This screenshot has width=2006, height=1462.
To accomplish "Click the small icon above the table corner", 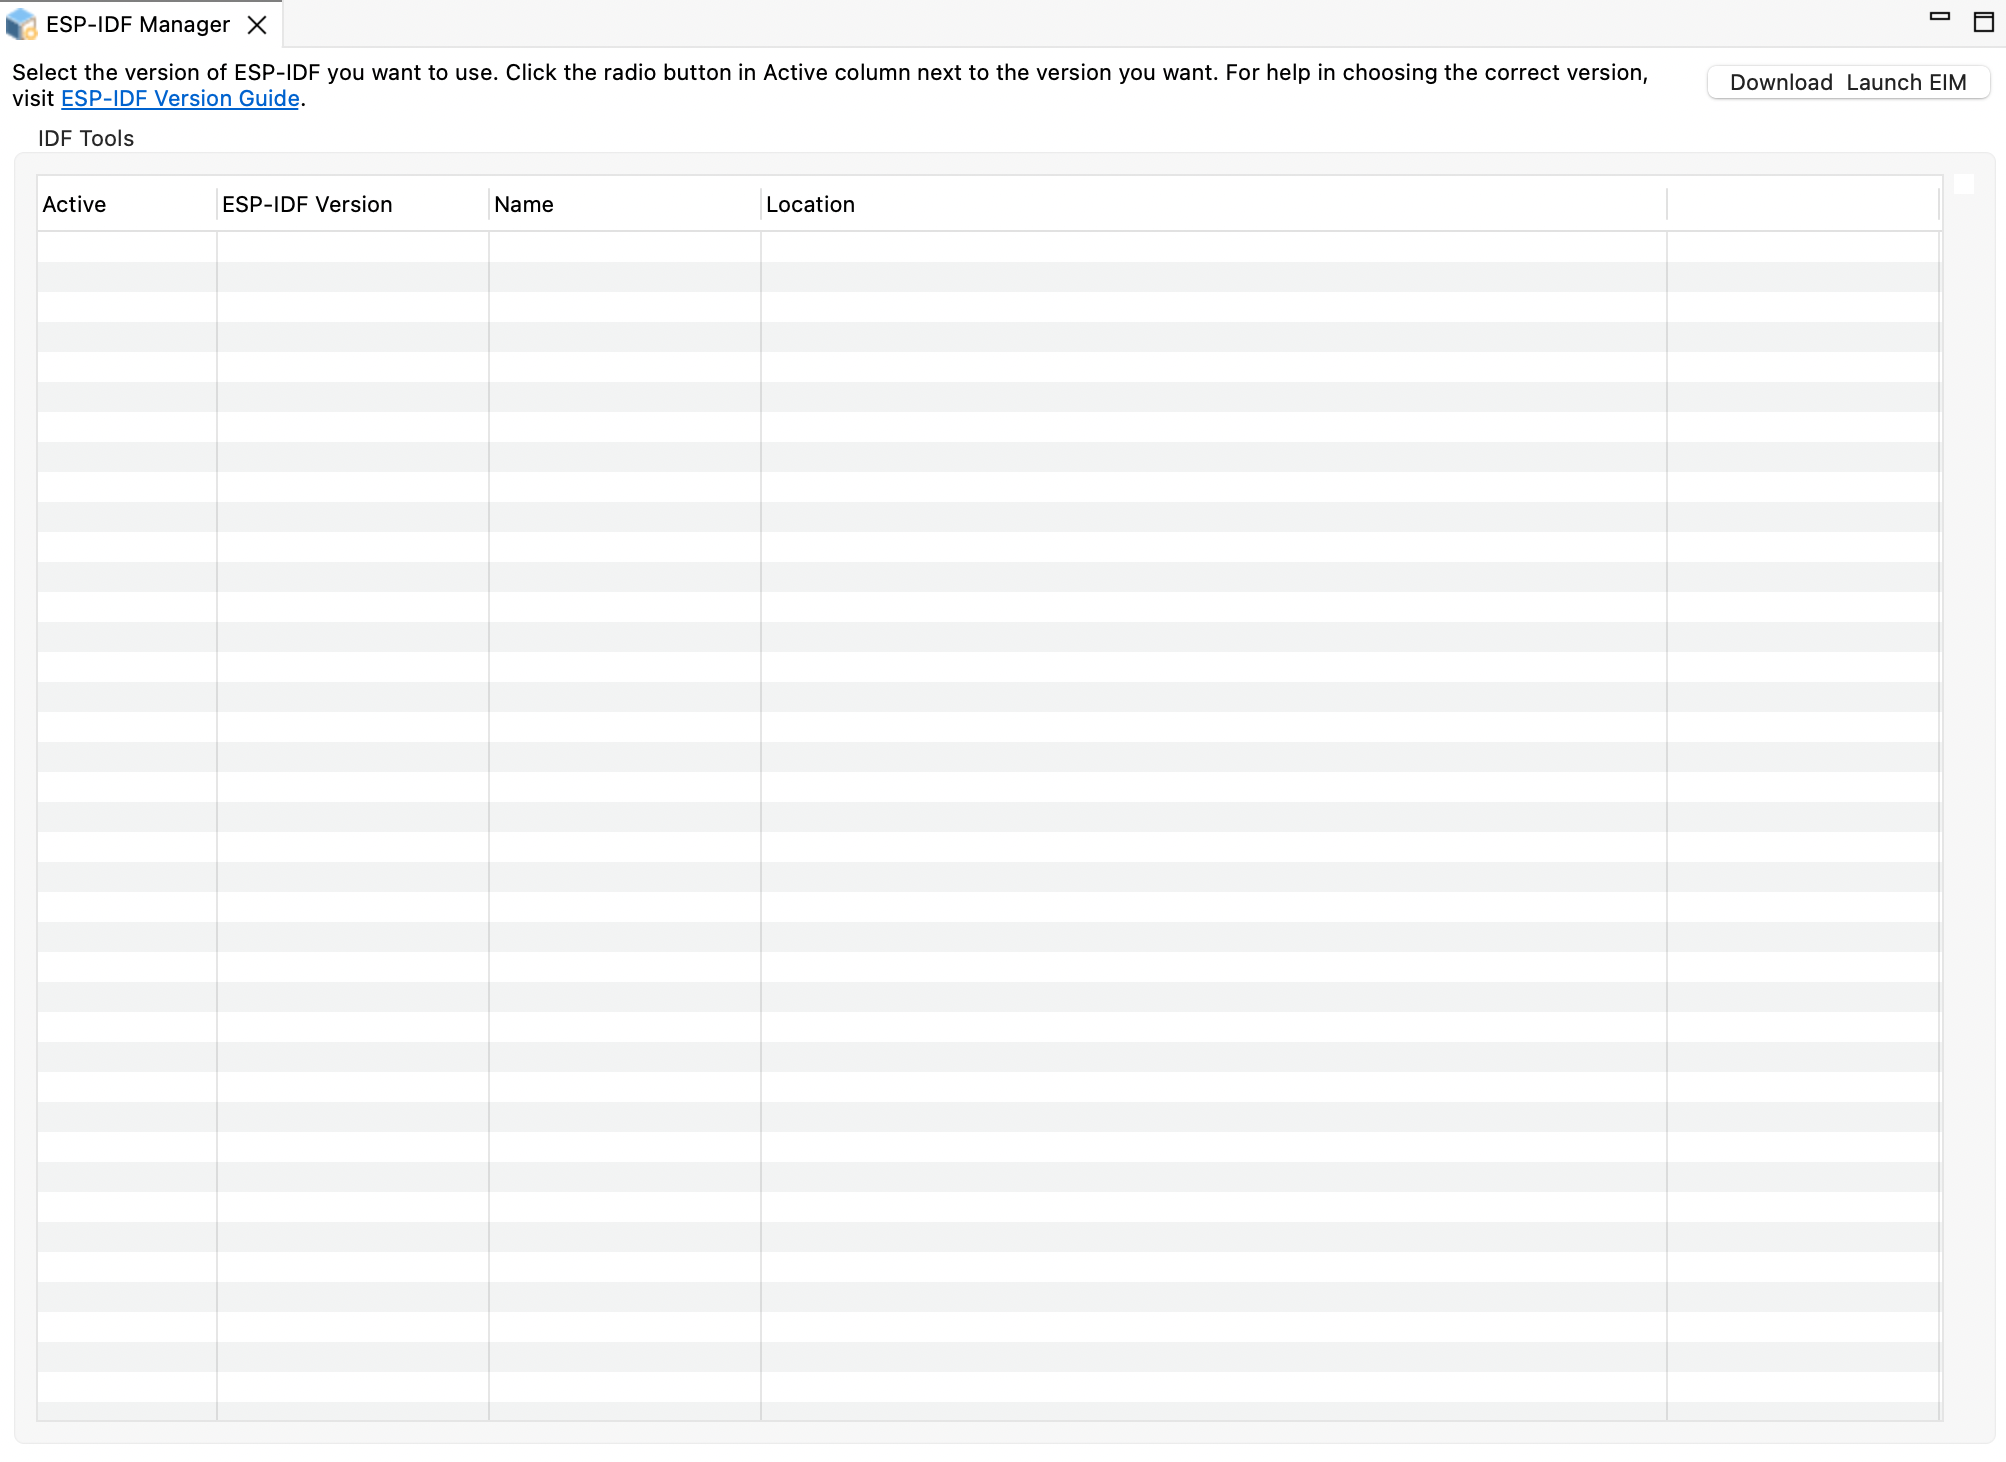I will (x=1964, y=183).
